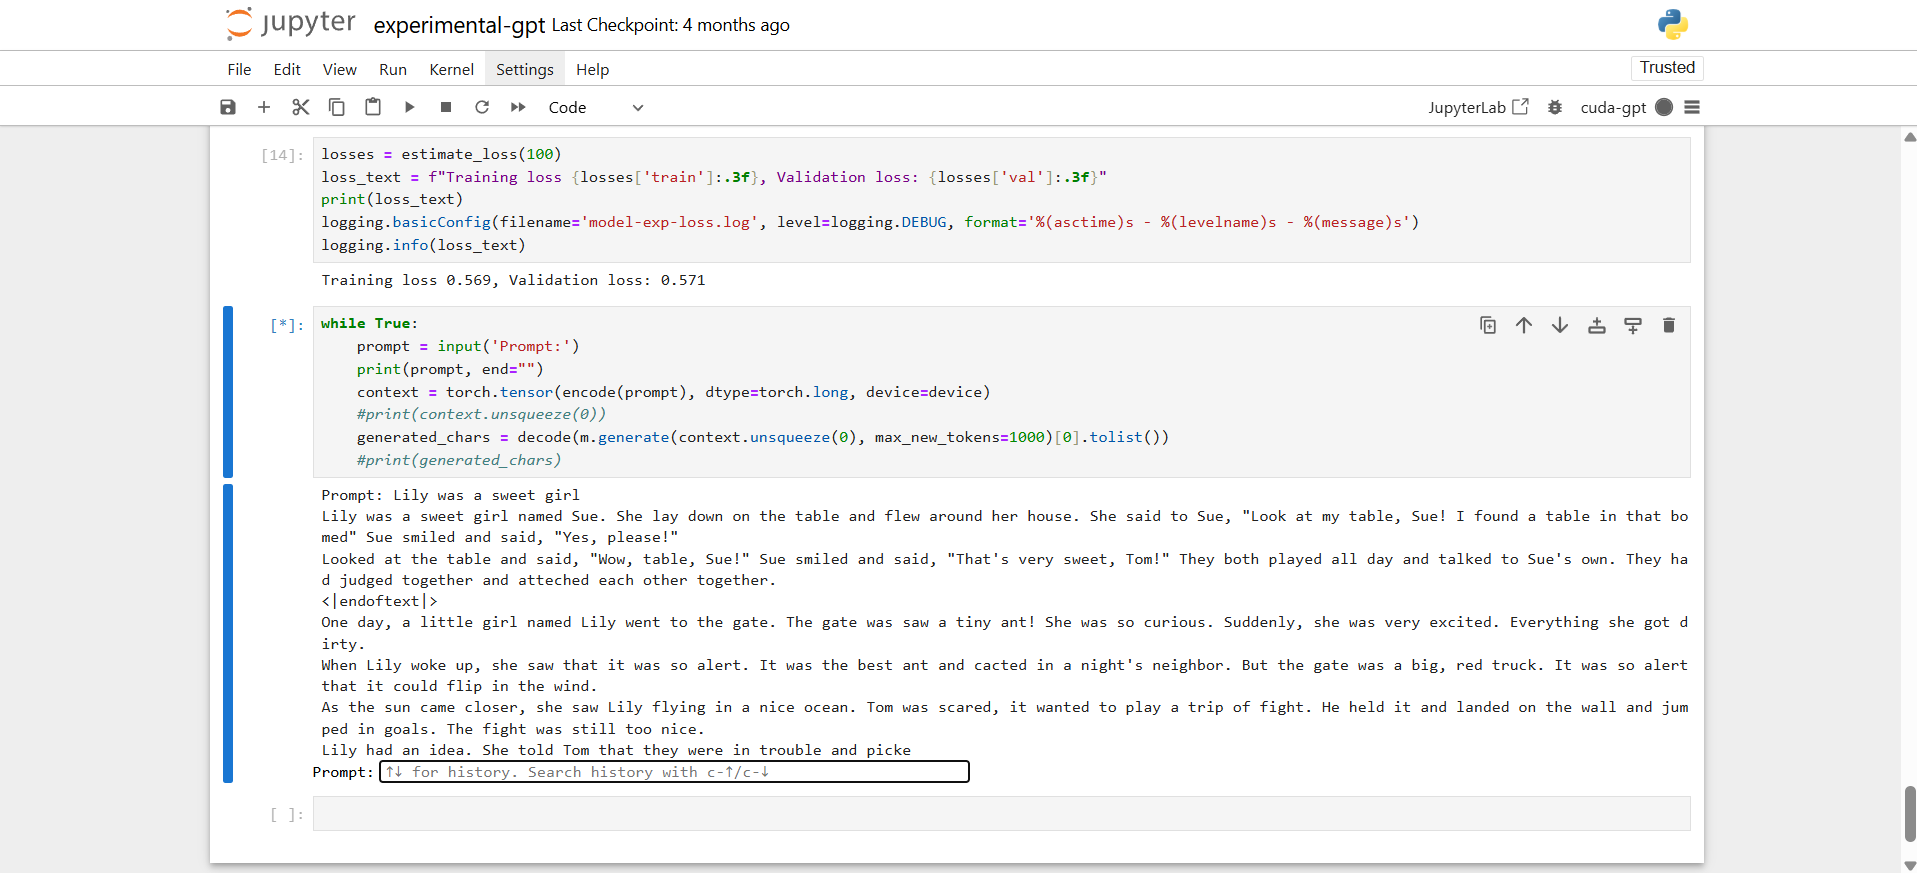Save the notebook with the floppy icon
Screen dimensions: 1917x873
tap(228, 107)
